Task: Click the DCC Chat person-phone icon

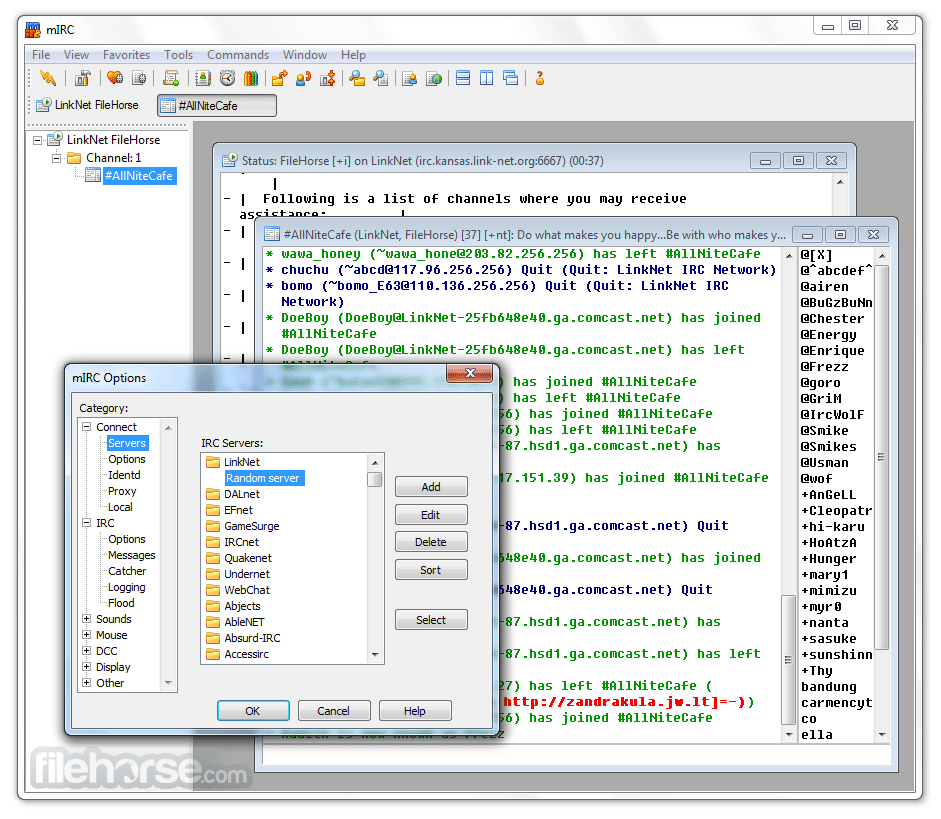Action: (304, 78)
